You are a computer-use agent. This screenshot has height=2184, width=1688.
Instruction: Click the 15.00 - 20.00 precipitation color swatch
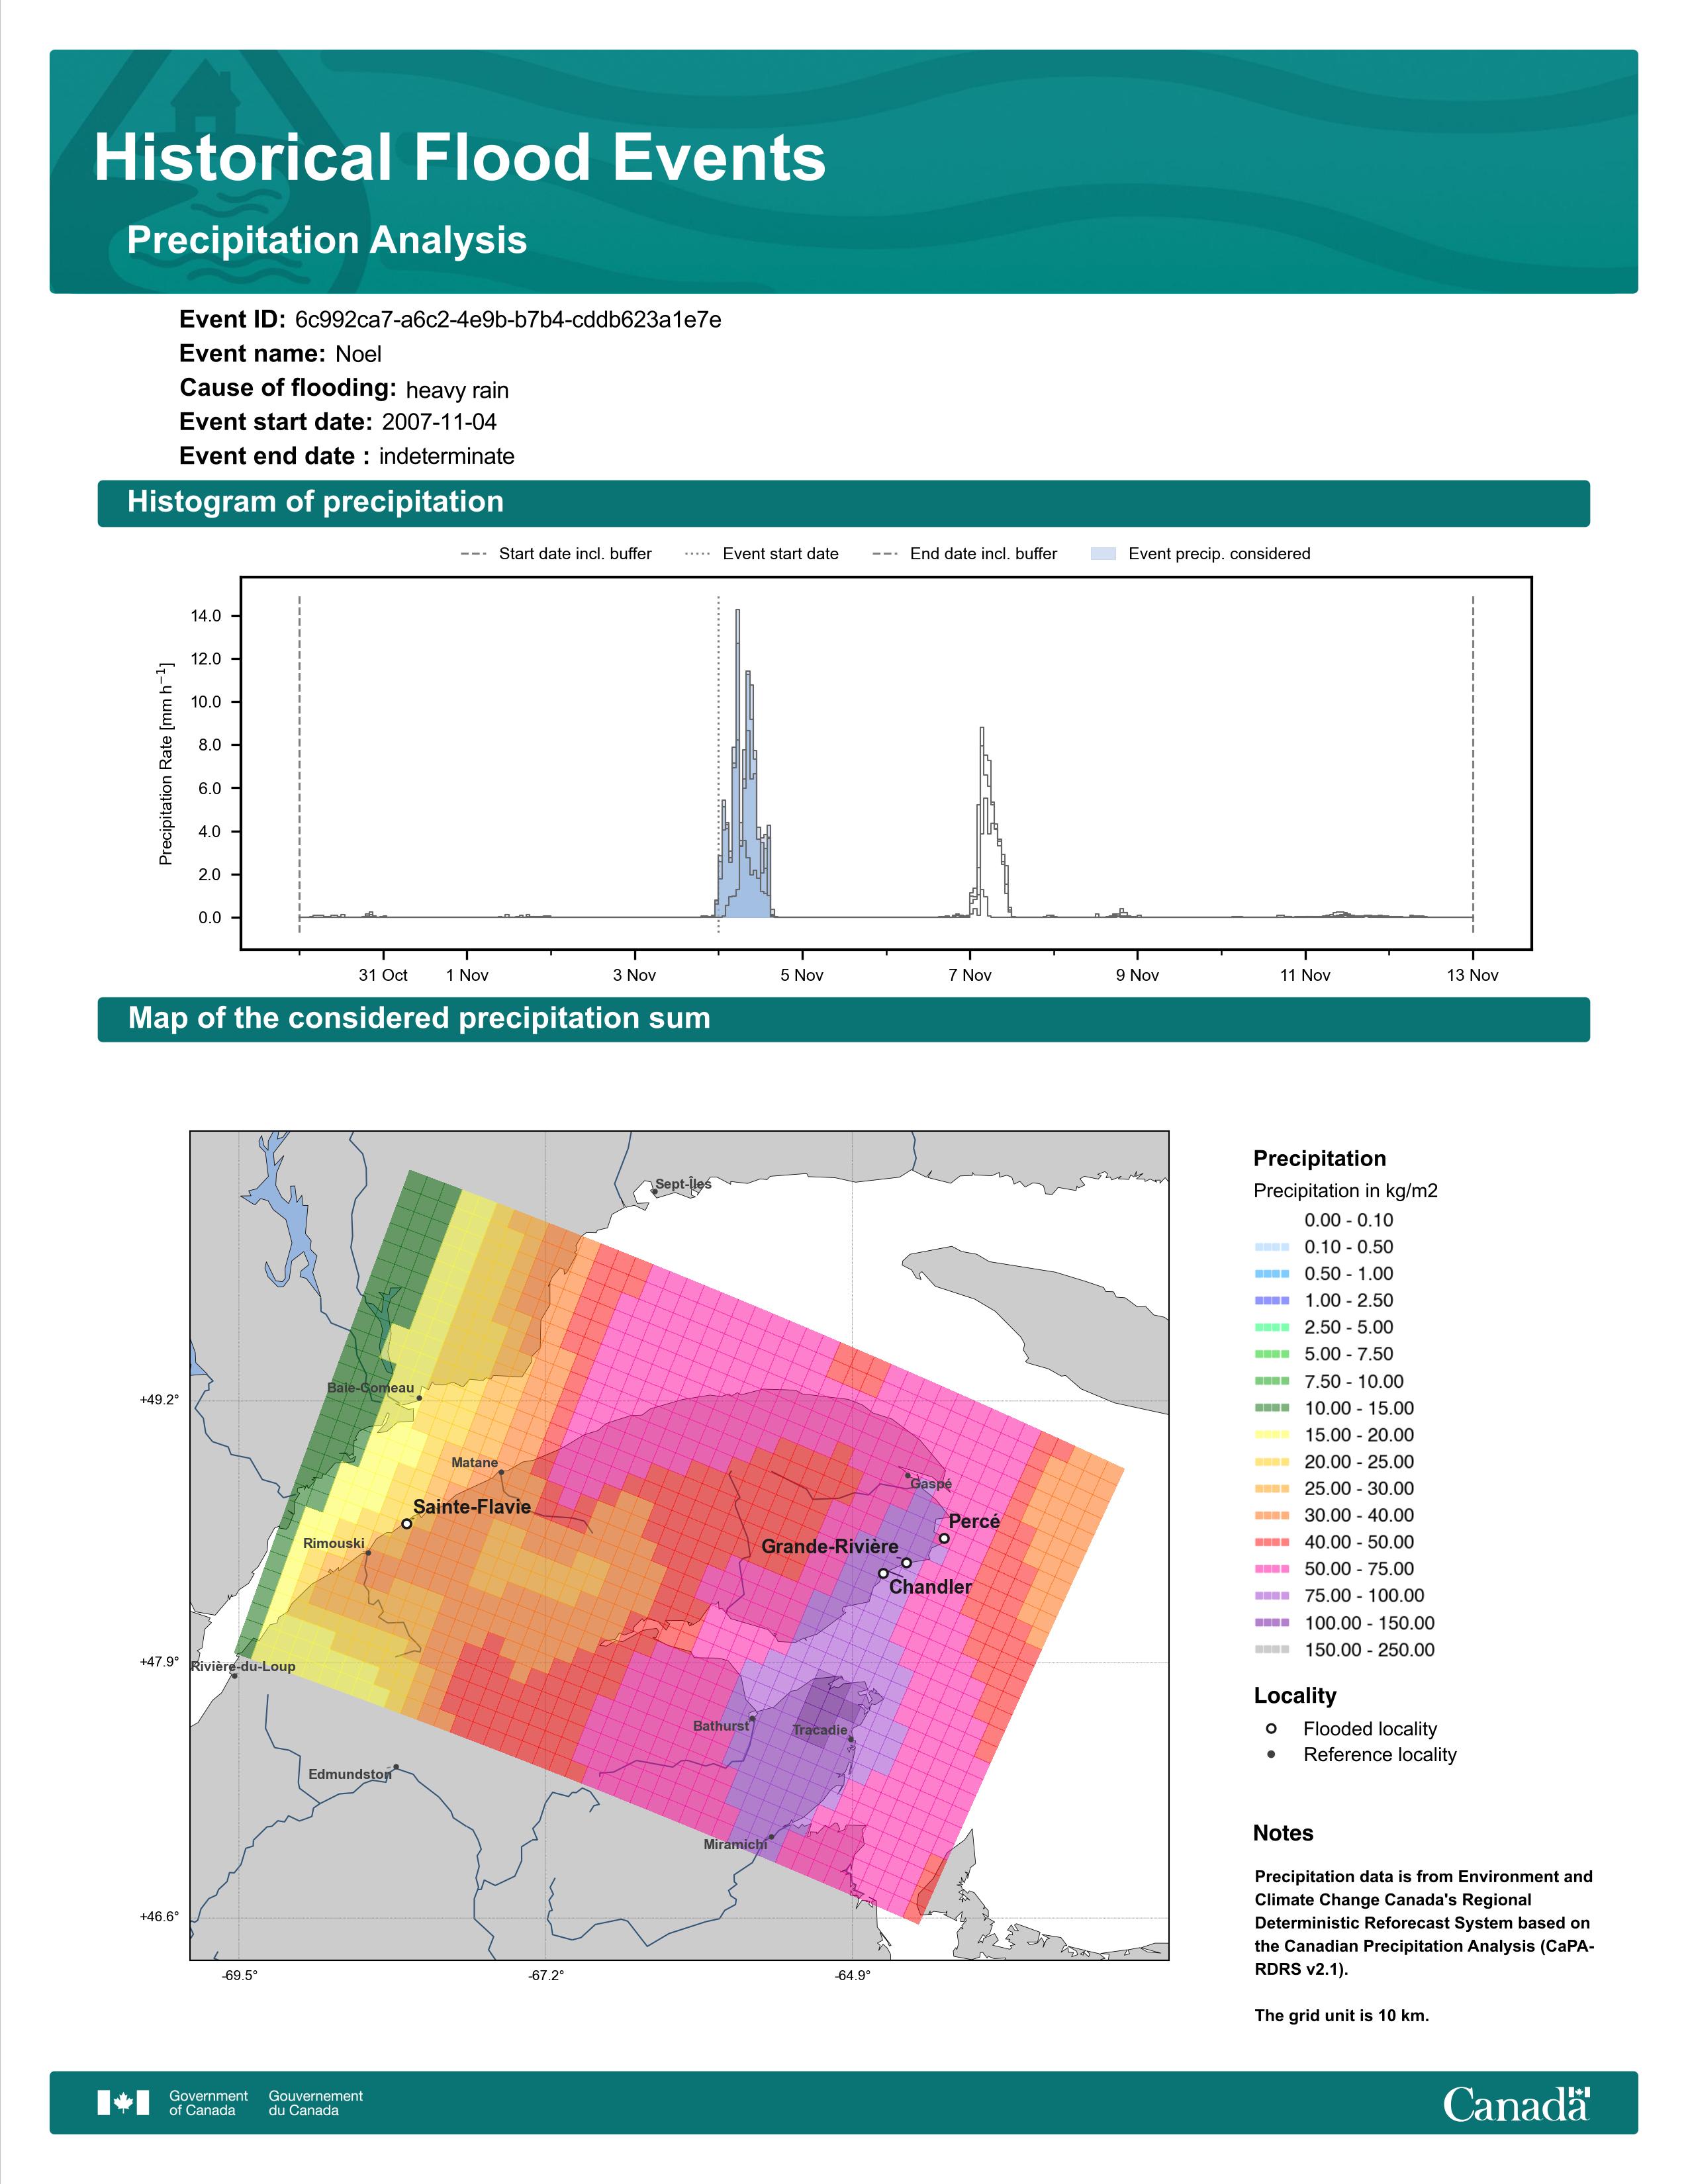click(x=1272, y=1435)
